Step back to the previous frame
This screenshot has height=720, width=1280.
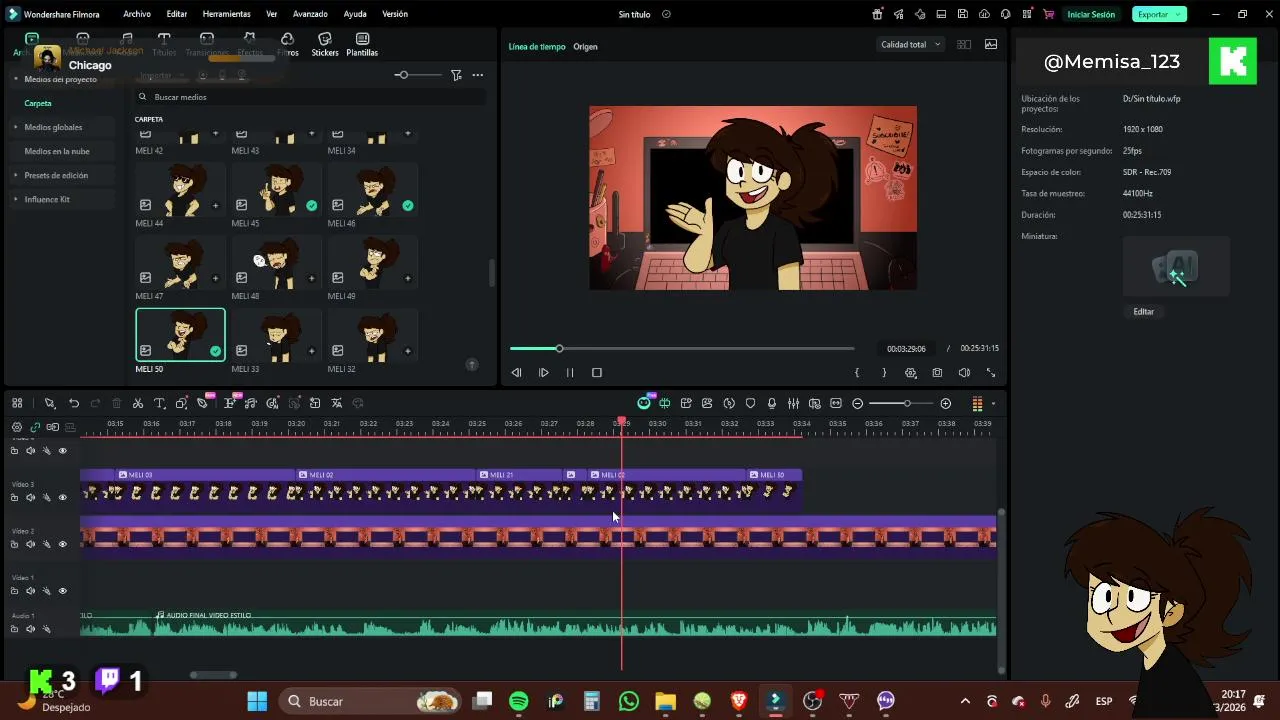point(516,373)
